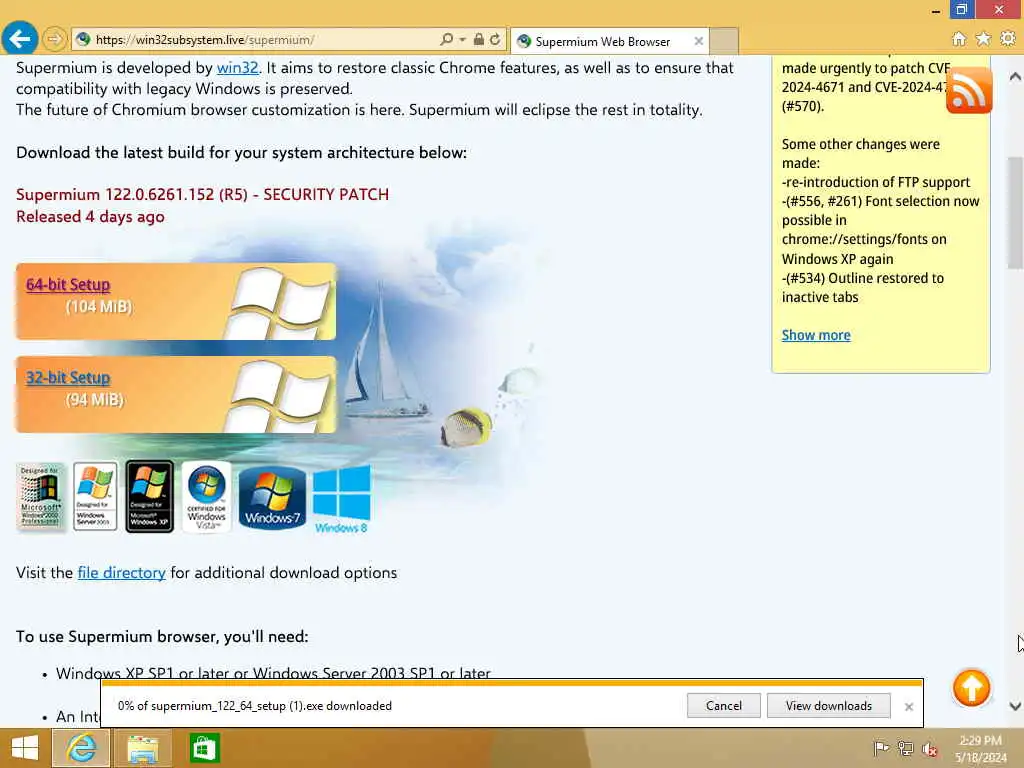Open Favorites star icon
The height and width of the screenshot is (768, 1024).
(983, 39)
